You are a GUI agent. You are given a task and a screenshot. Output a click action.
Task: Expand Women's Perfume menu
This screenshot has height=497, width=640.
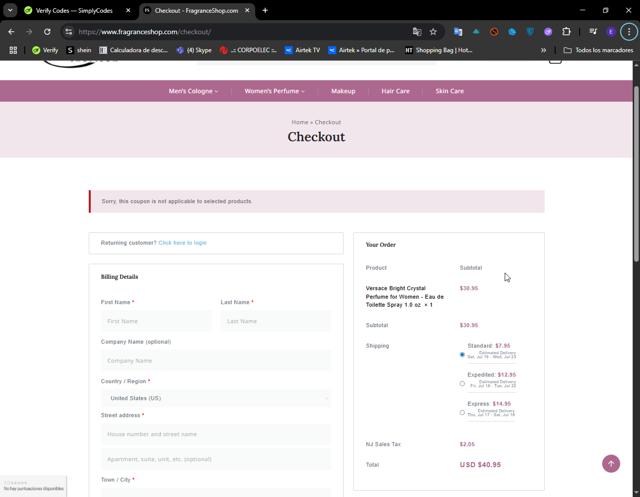click(x=274, y=91)
